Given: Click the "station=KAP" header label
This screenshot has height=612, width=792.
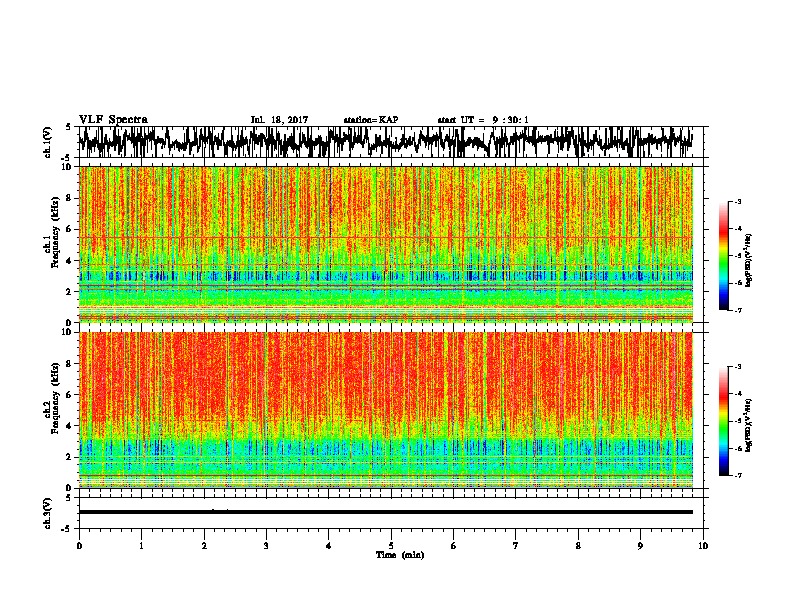Looking at the screenshot, I should [x=371, y=120].
